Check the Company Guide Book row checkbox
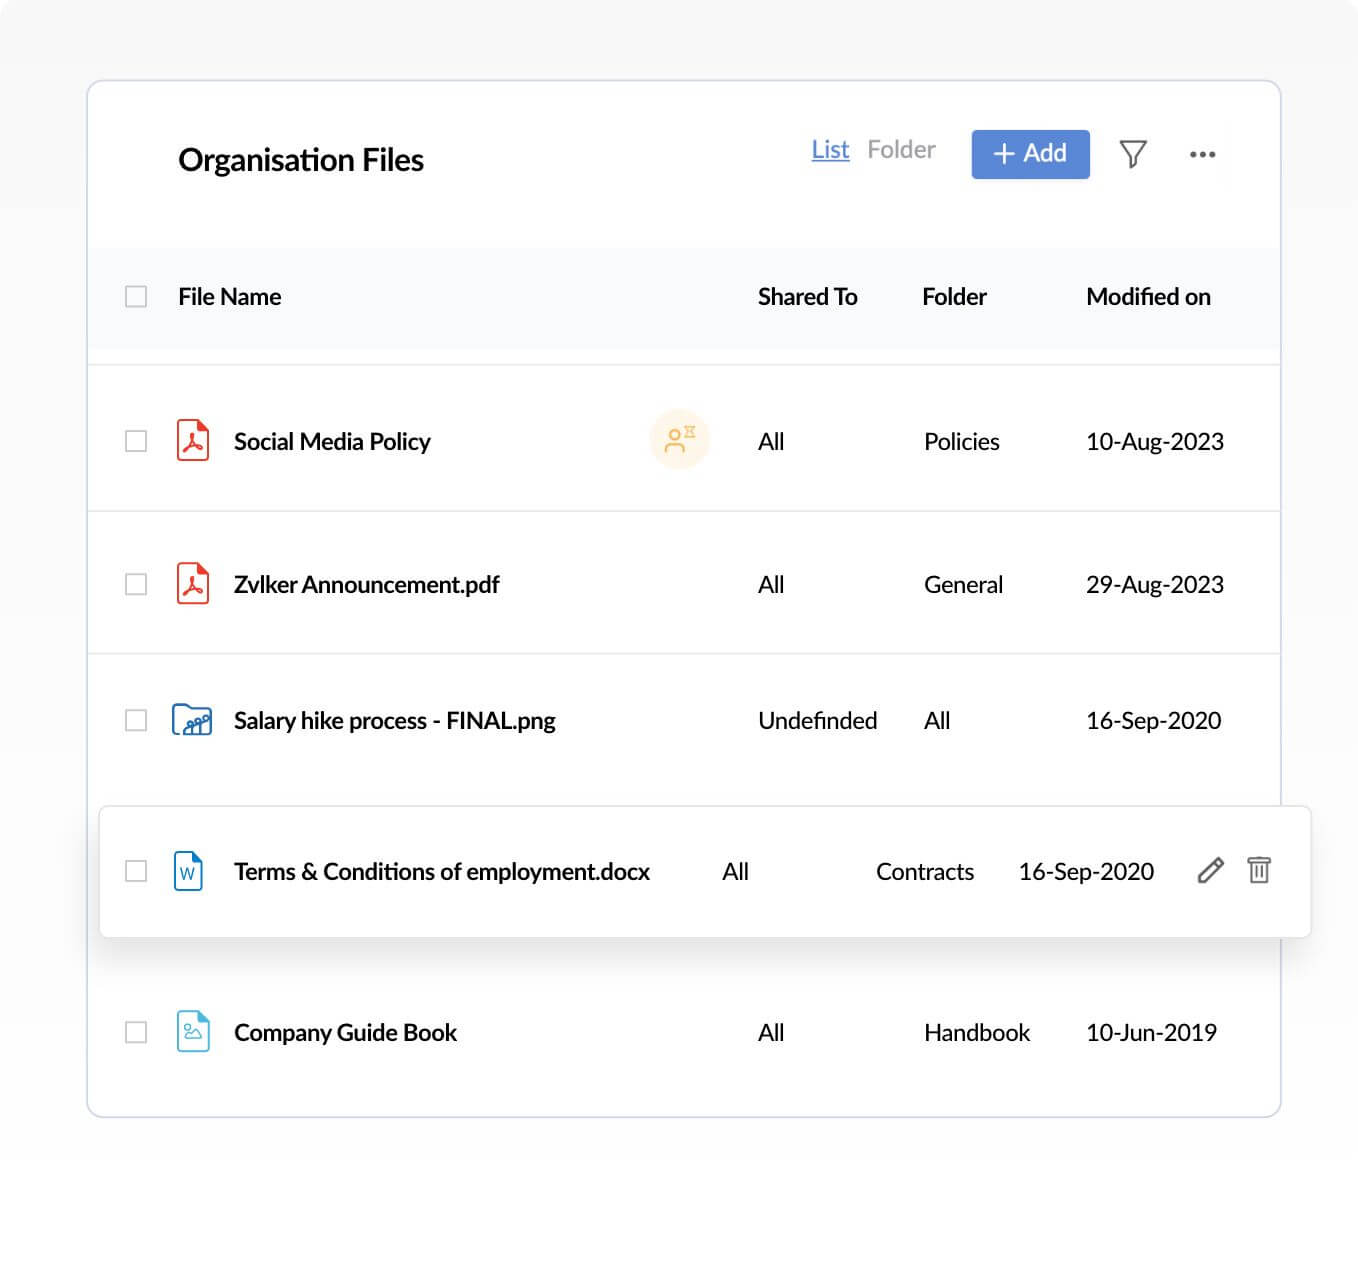The height and width of the screenshot is (1272, 1358). coord(136,1032)
